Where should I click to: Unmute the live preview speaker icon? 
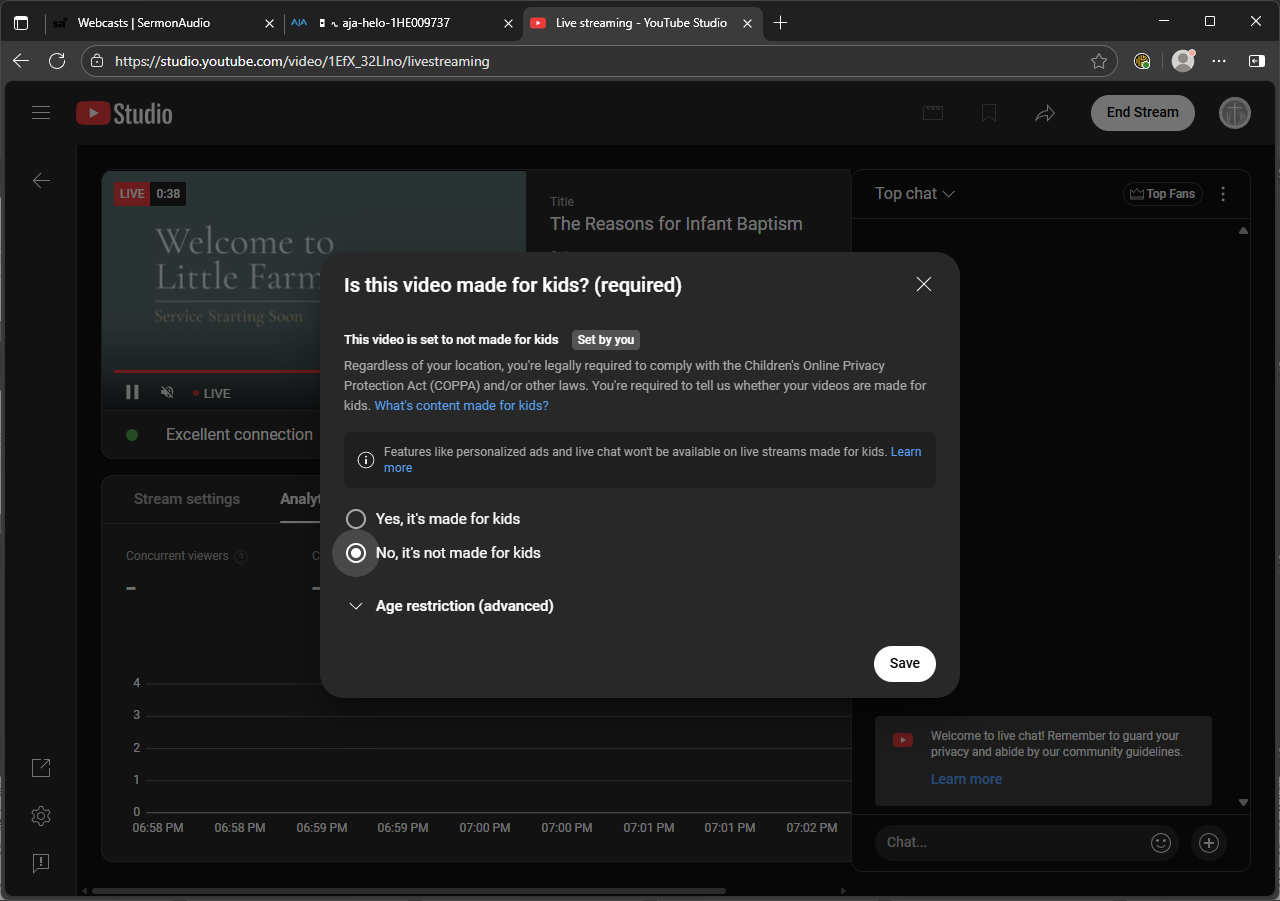pos(167,393)
